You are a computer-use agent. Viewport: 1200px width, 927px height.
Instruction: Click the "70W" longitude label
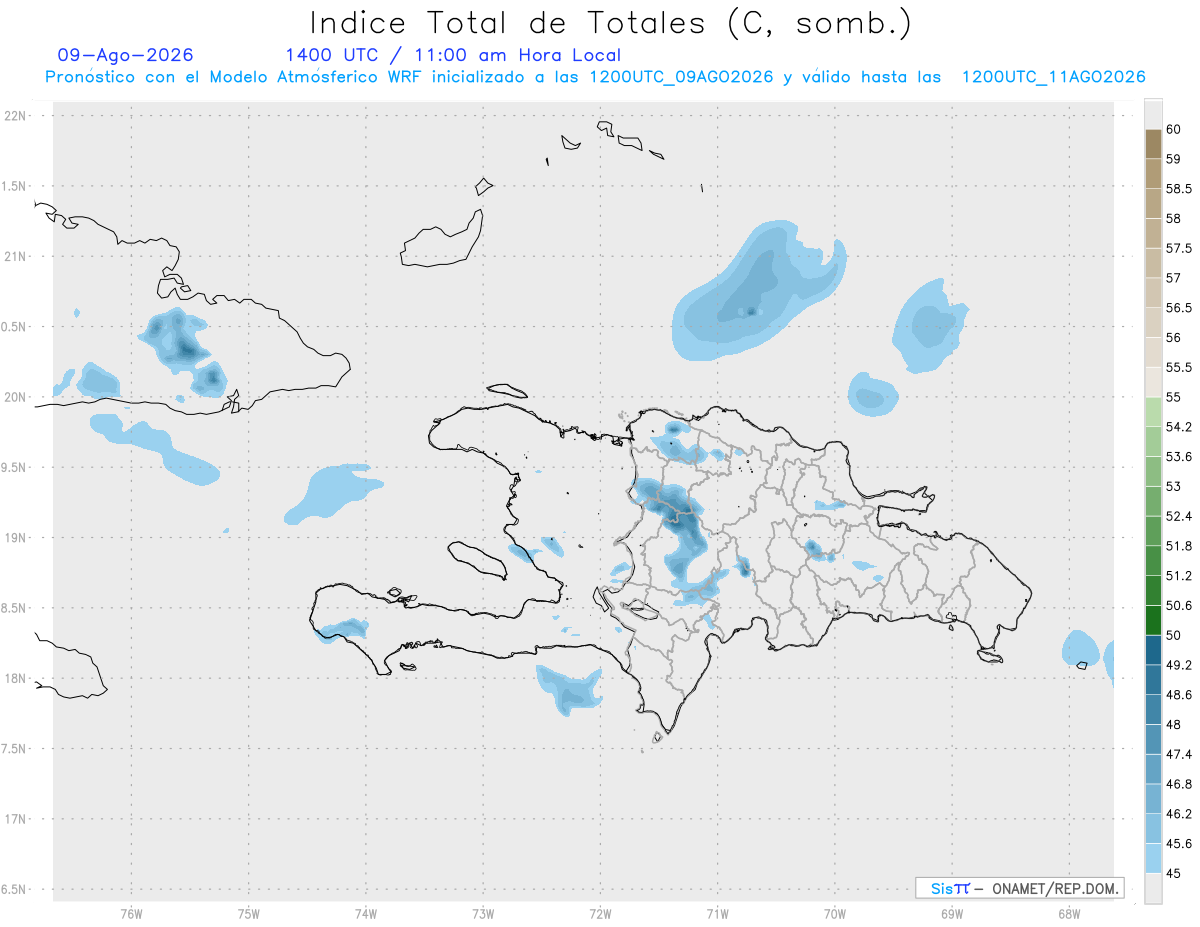pos(834,914)
